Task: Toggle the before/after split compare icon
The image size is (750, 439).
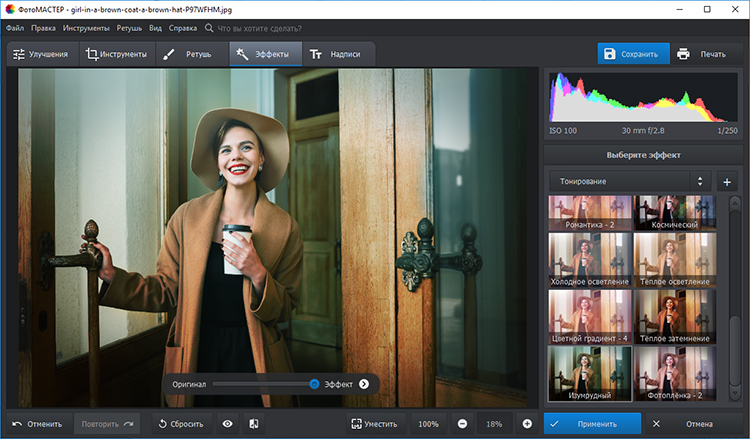Action: (254, 424)
